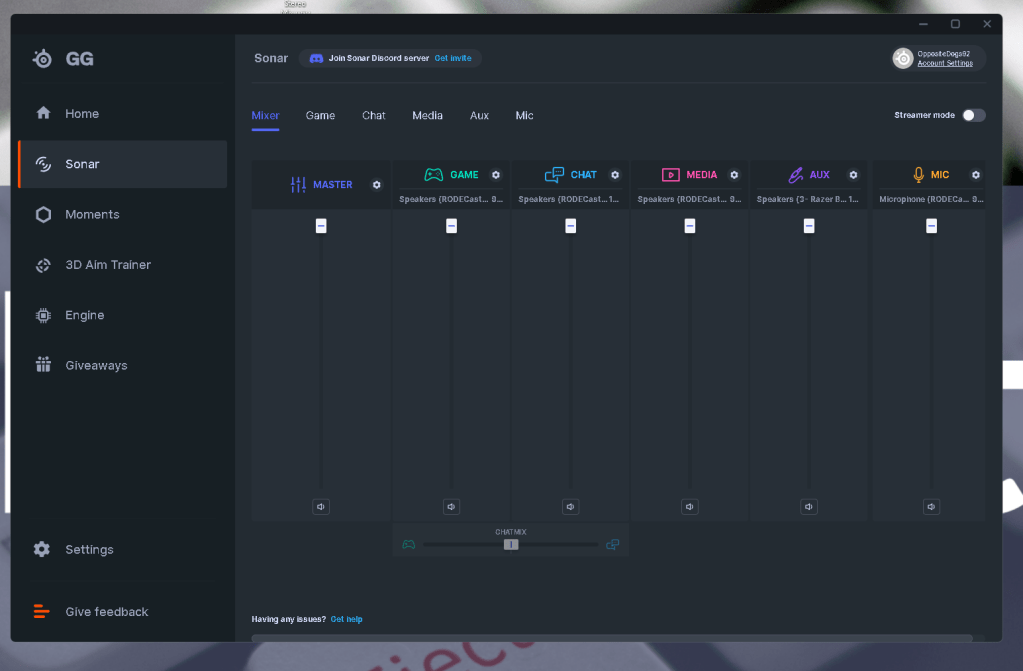Viewport: 1023px width, 671px height.
Task: Open MIC Microphone input device dropdown
Action: [932, 199]
